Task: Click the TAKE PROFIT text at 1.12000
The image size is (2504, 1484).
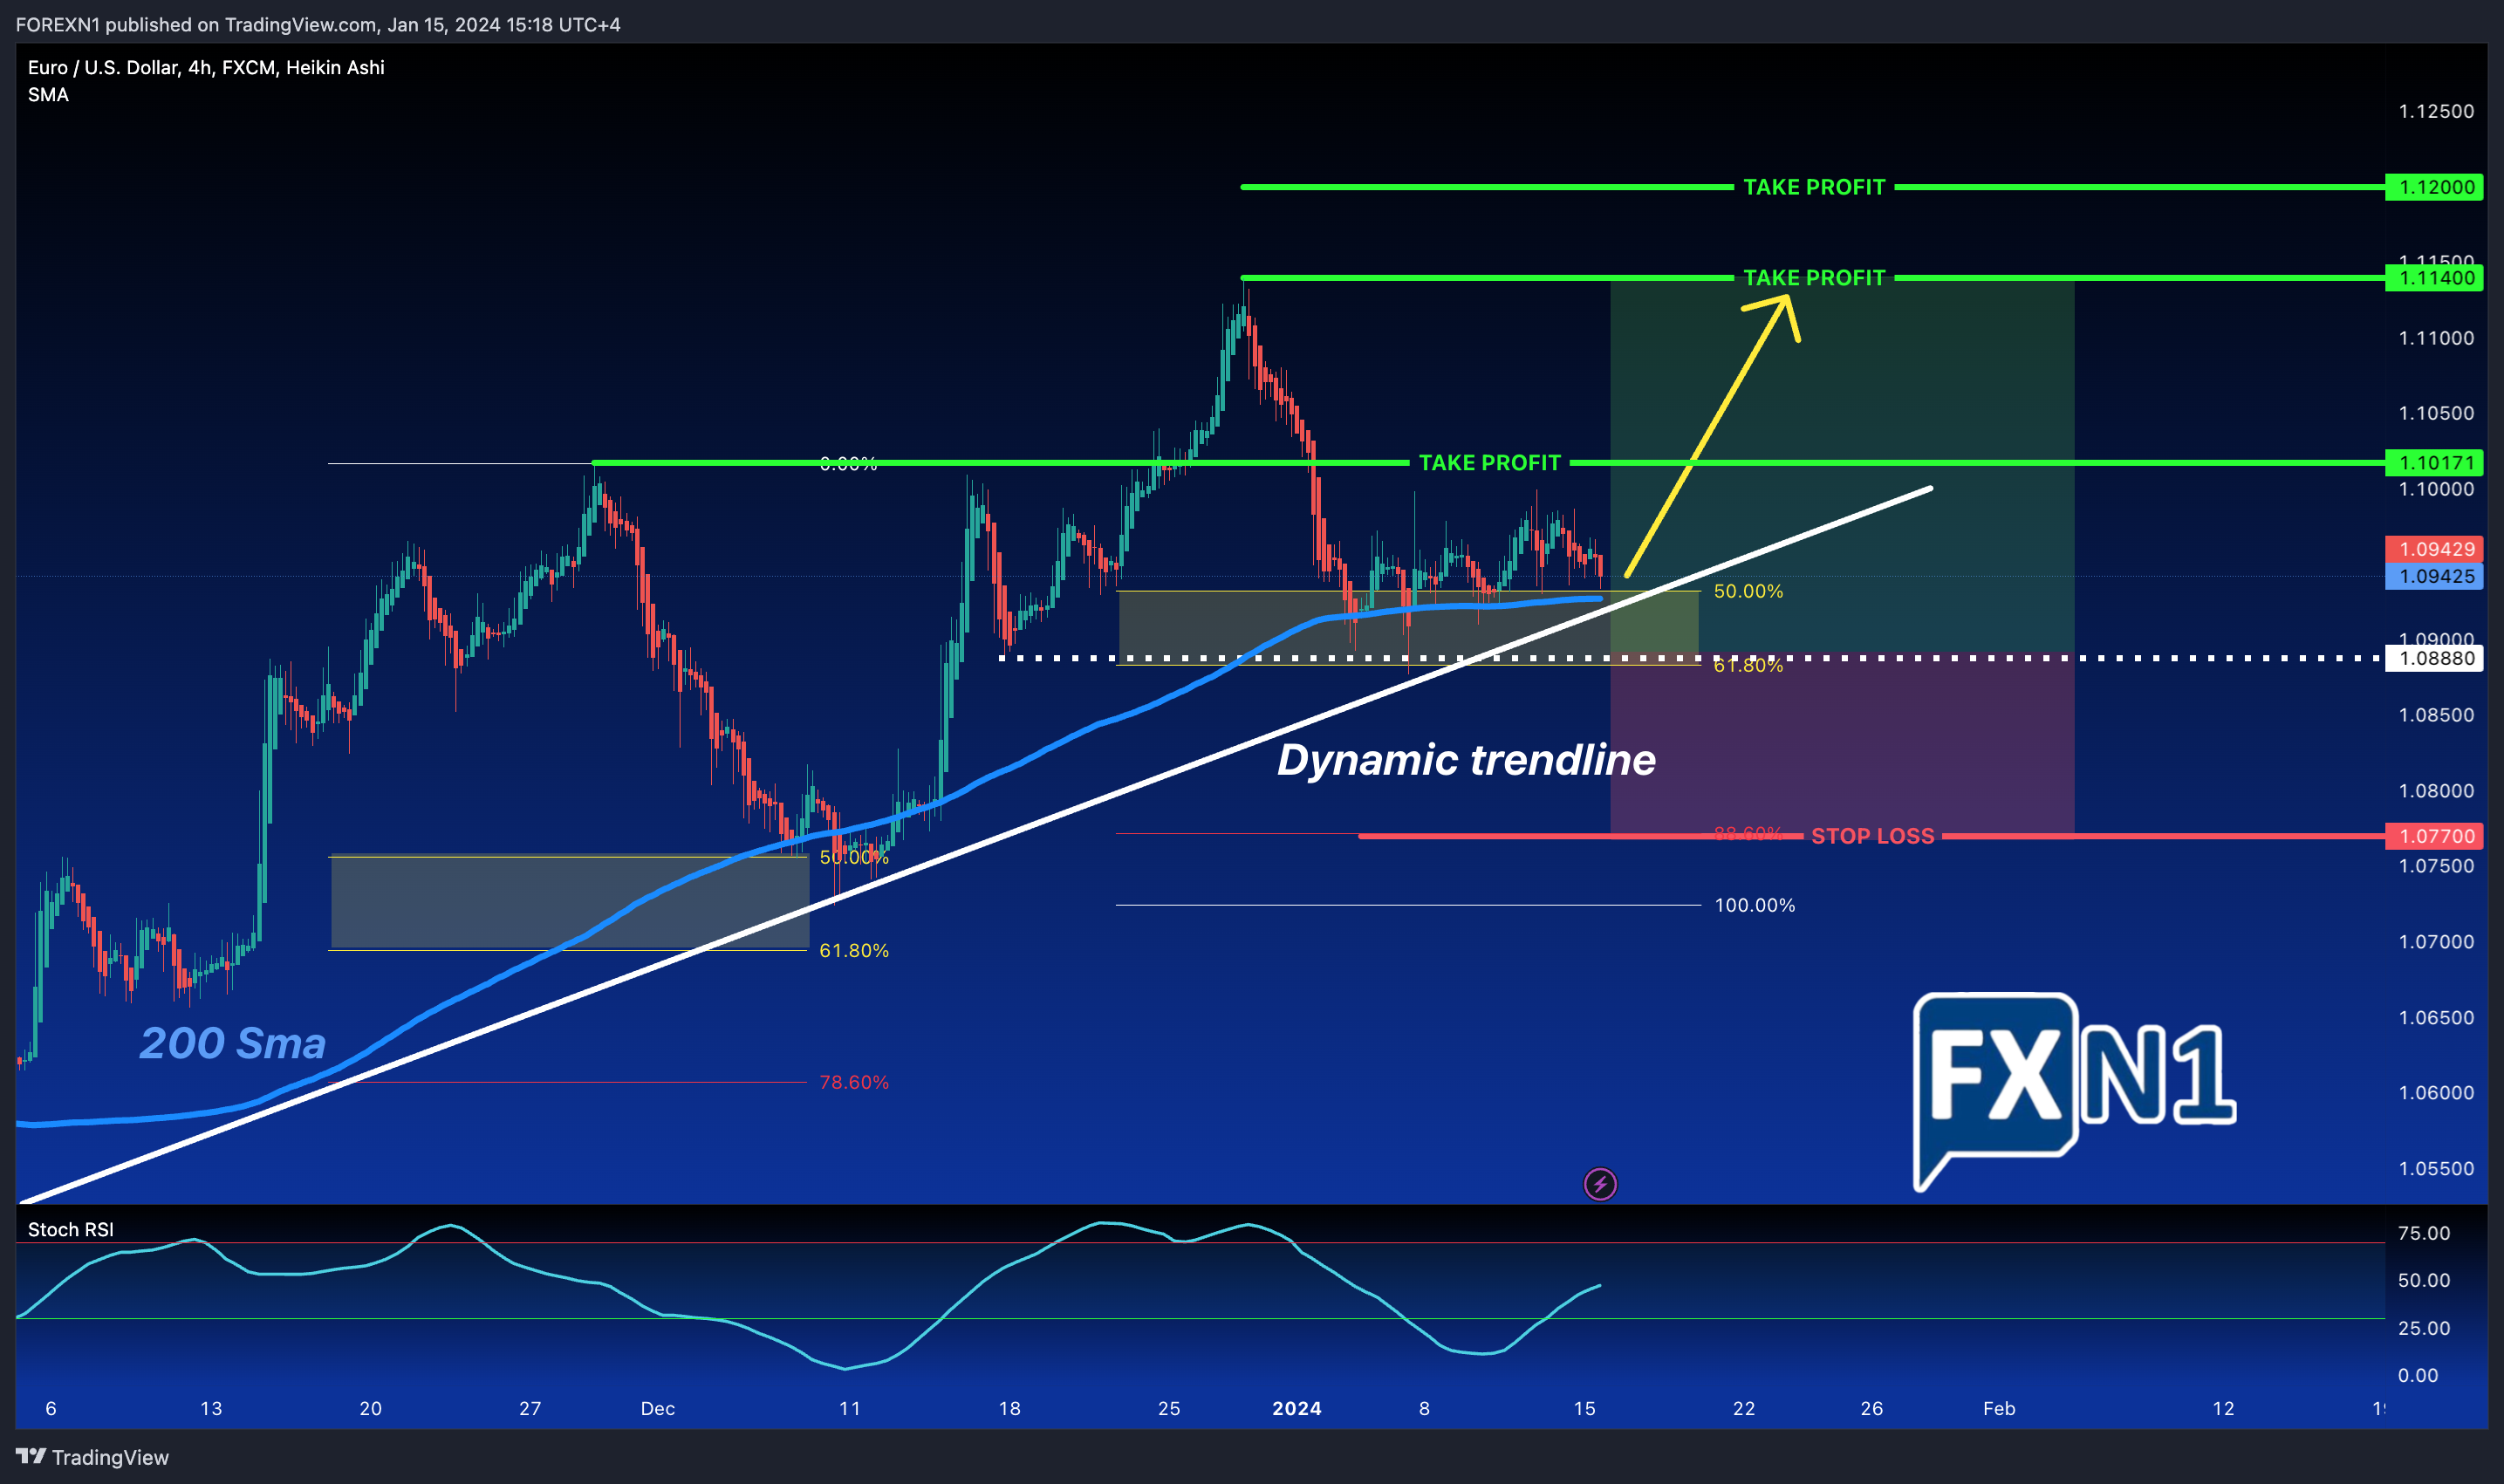Action: click(x=1814, y=187)
